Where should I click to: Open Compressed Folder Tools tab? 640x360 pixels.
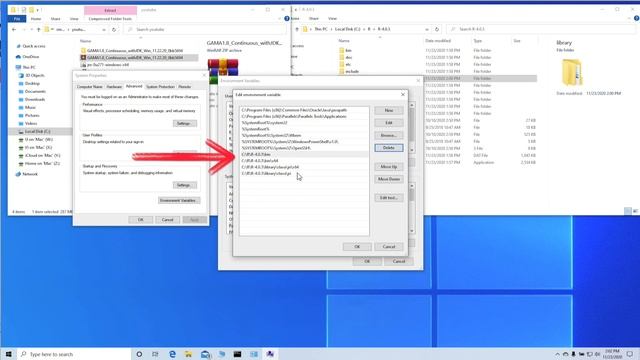pyautogui.click(x=110, y=19)
